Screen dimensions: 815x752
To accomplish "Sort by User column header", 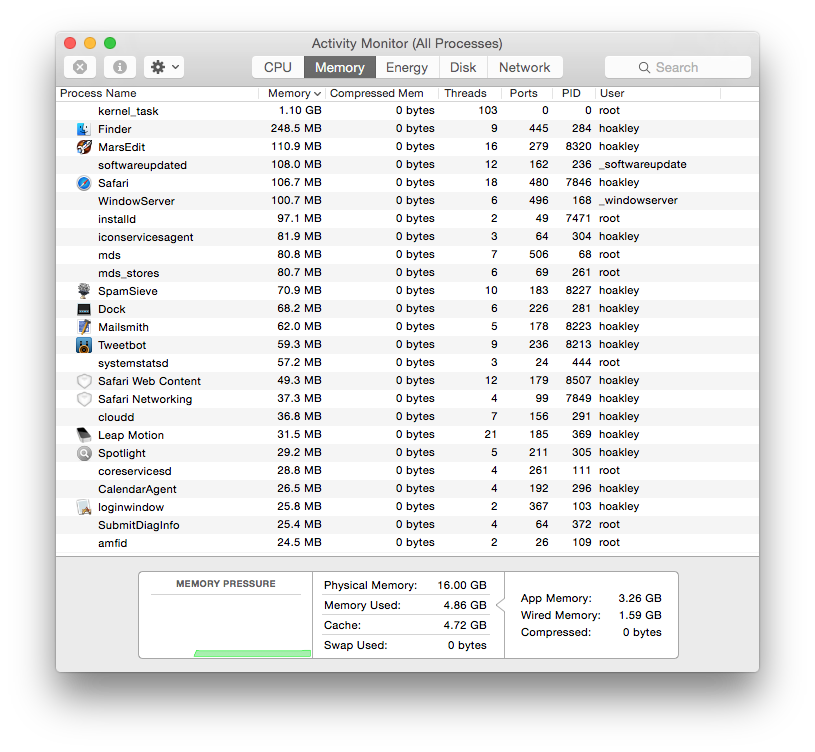I will coord(658,94).
